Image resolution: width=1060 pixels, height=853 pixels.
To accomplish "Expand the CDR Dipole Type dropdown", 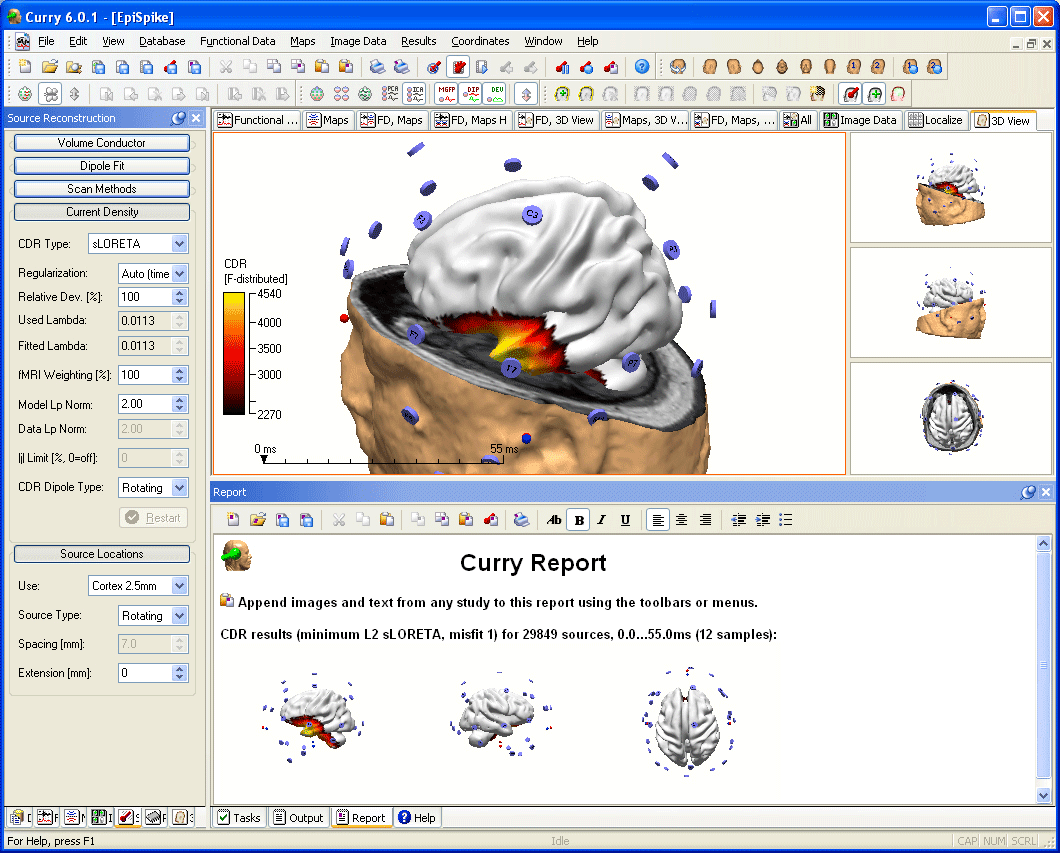I will pyautogui.click(x=179, y=488).
